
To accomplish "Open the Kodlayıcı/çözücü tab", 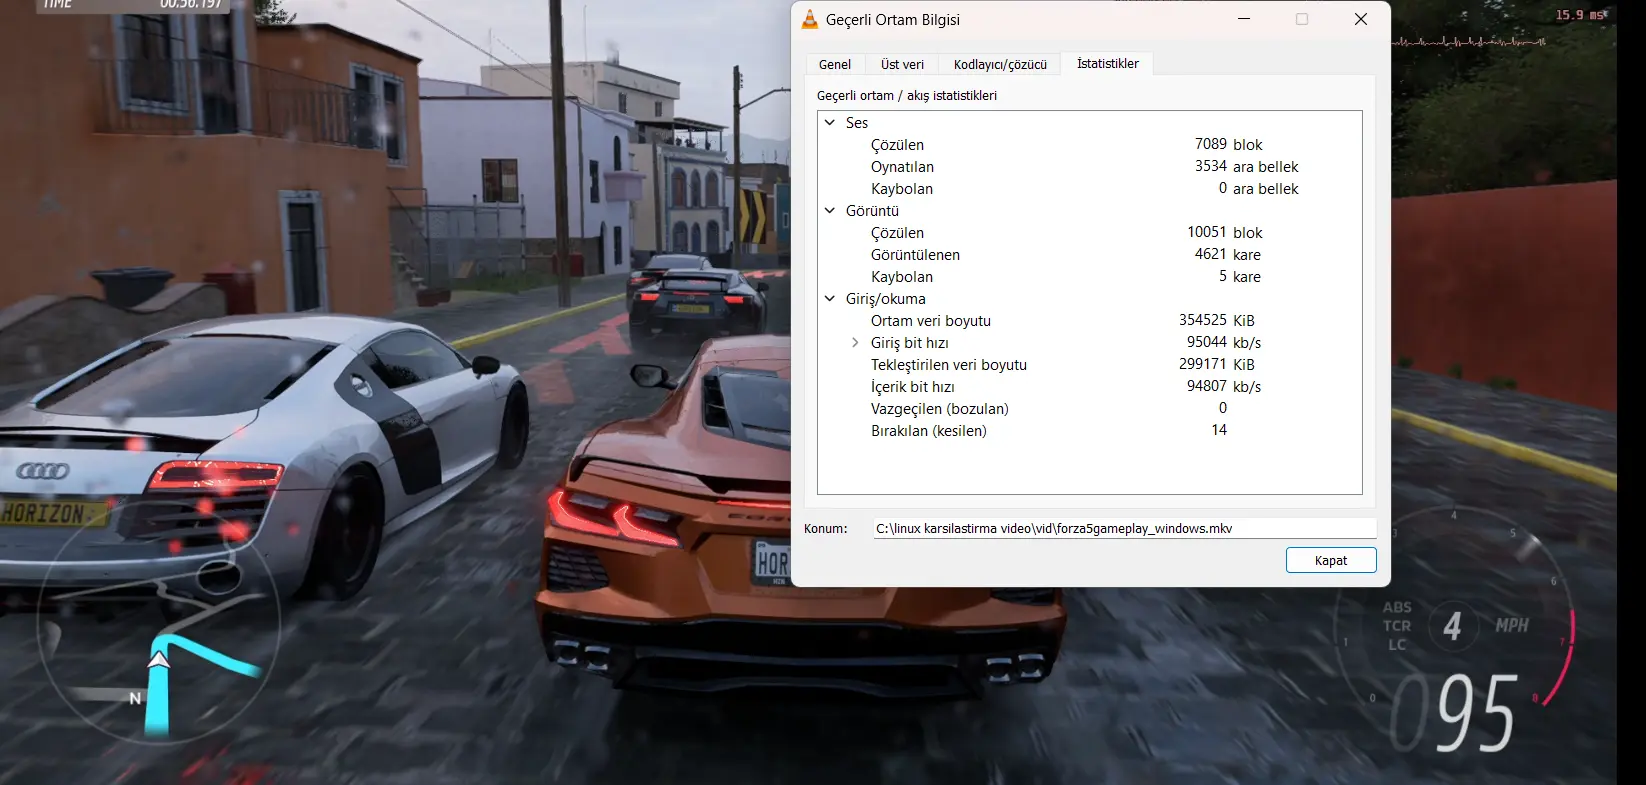I will pyautogui.click(x=1000, y=64).
